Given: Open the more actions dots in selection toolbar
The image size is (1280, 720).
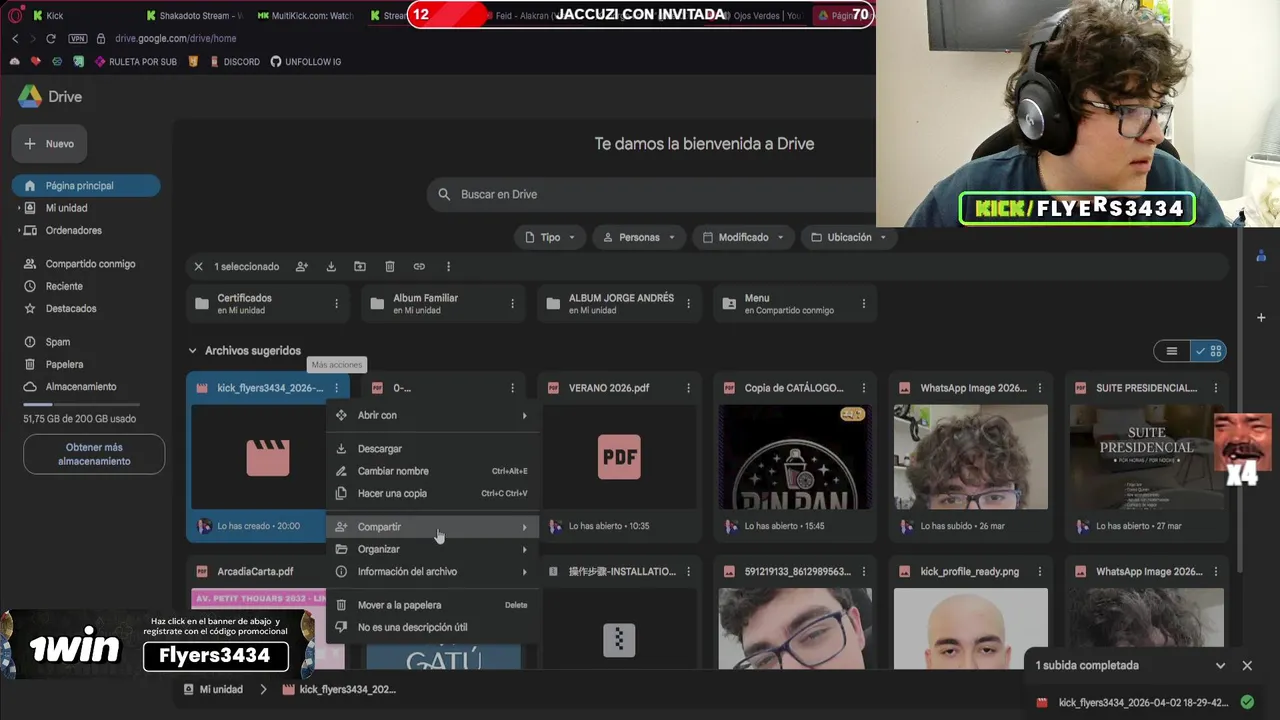Looking at the screenshot, I should [448, 267].
